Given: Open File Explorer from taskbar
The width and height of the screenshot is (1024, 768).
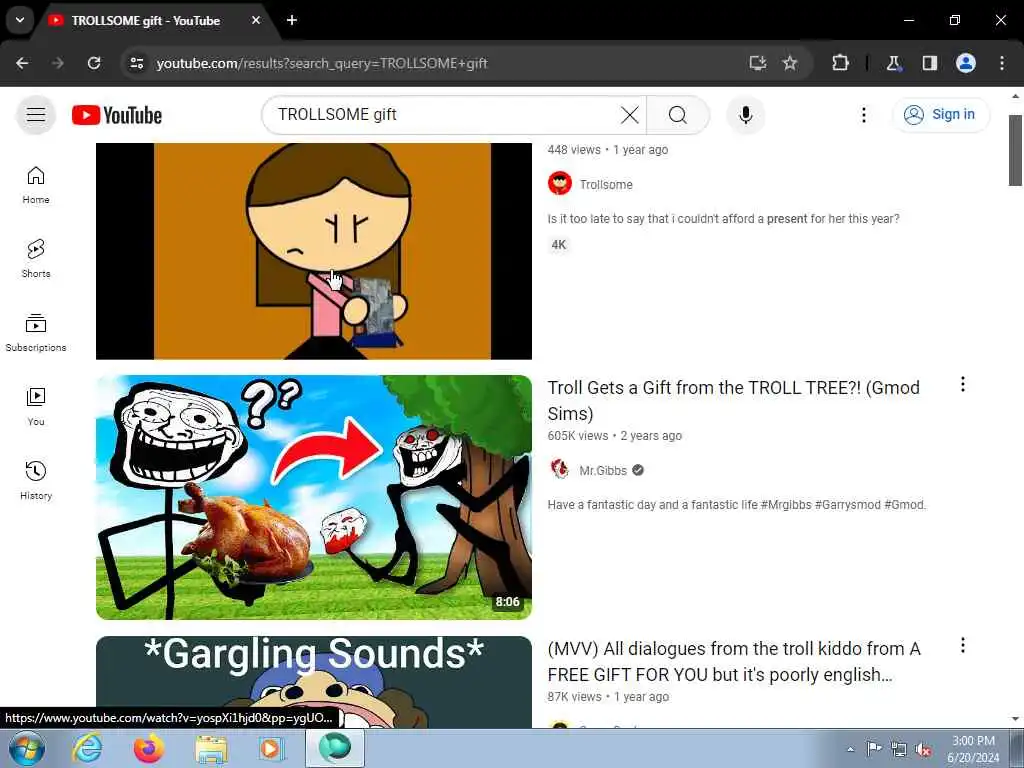Looking at the screenshot, I should pos(211,749).
